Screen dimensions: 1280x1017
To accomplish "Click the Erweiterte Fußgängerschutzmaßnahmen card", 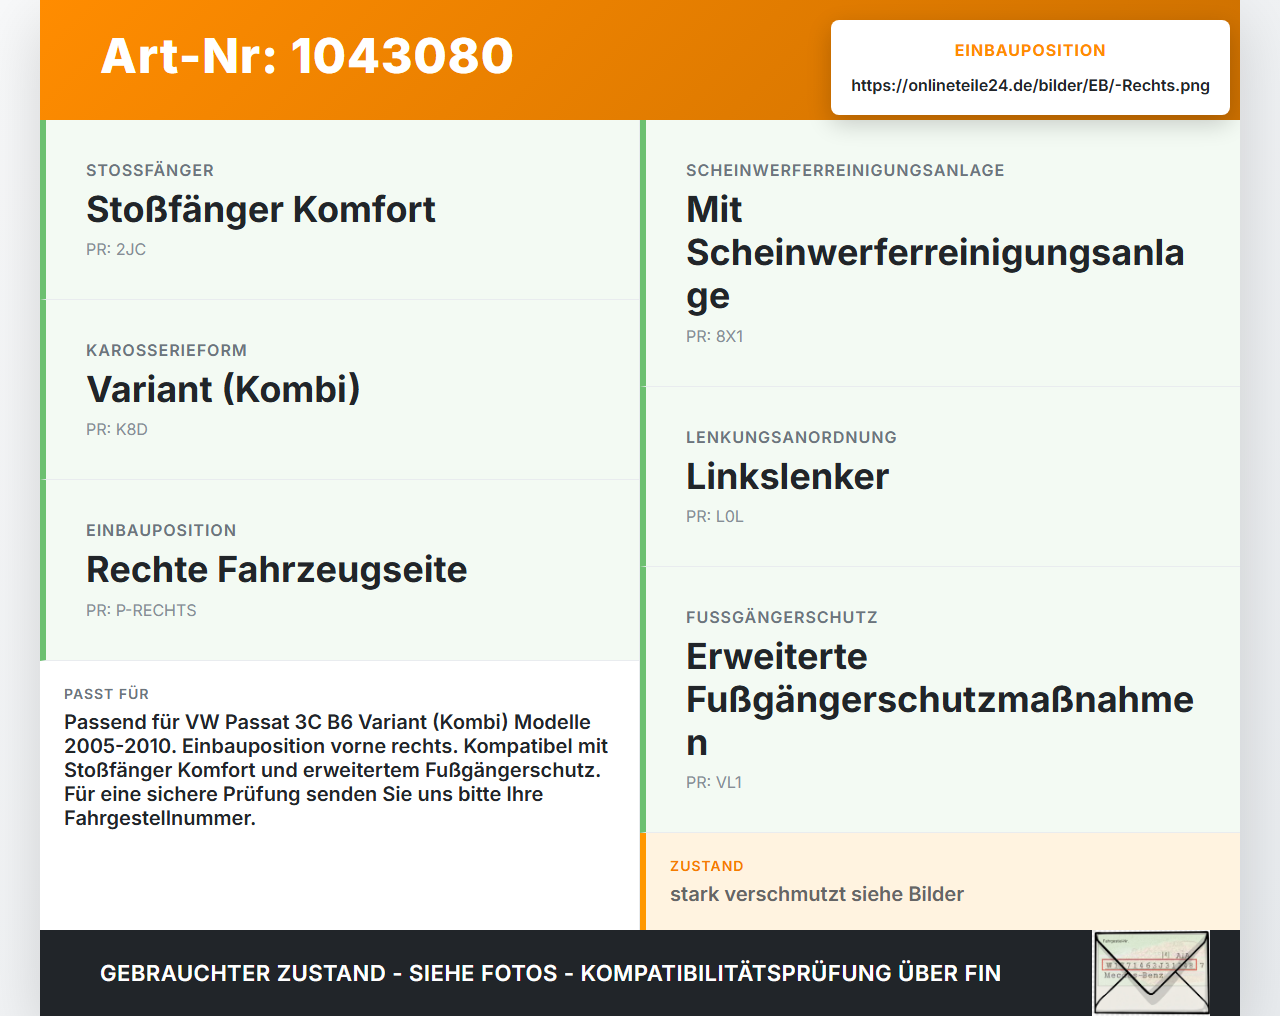I will 940,700.
